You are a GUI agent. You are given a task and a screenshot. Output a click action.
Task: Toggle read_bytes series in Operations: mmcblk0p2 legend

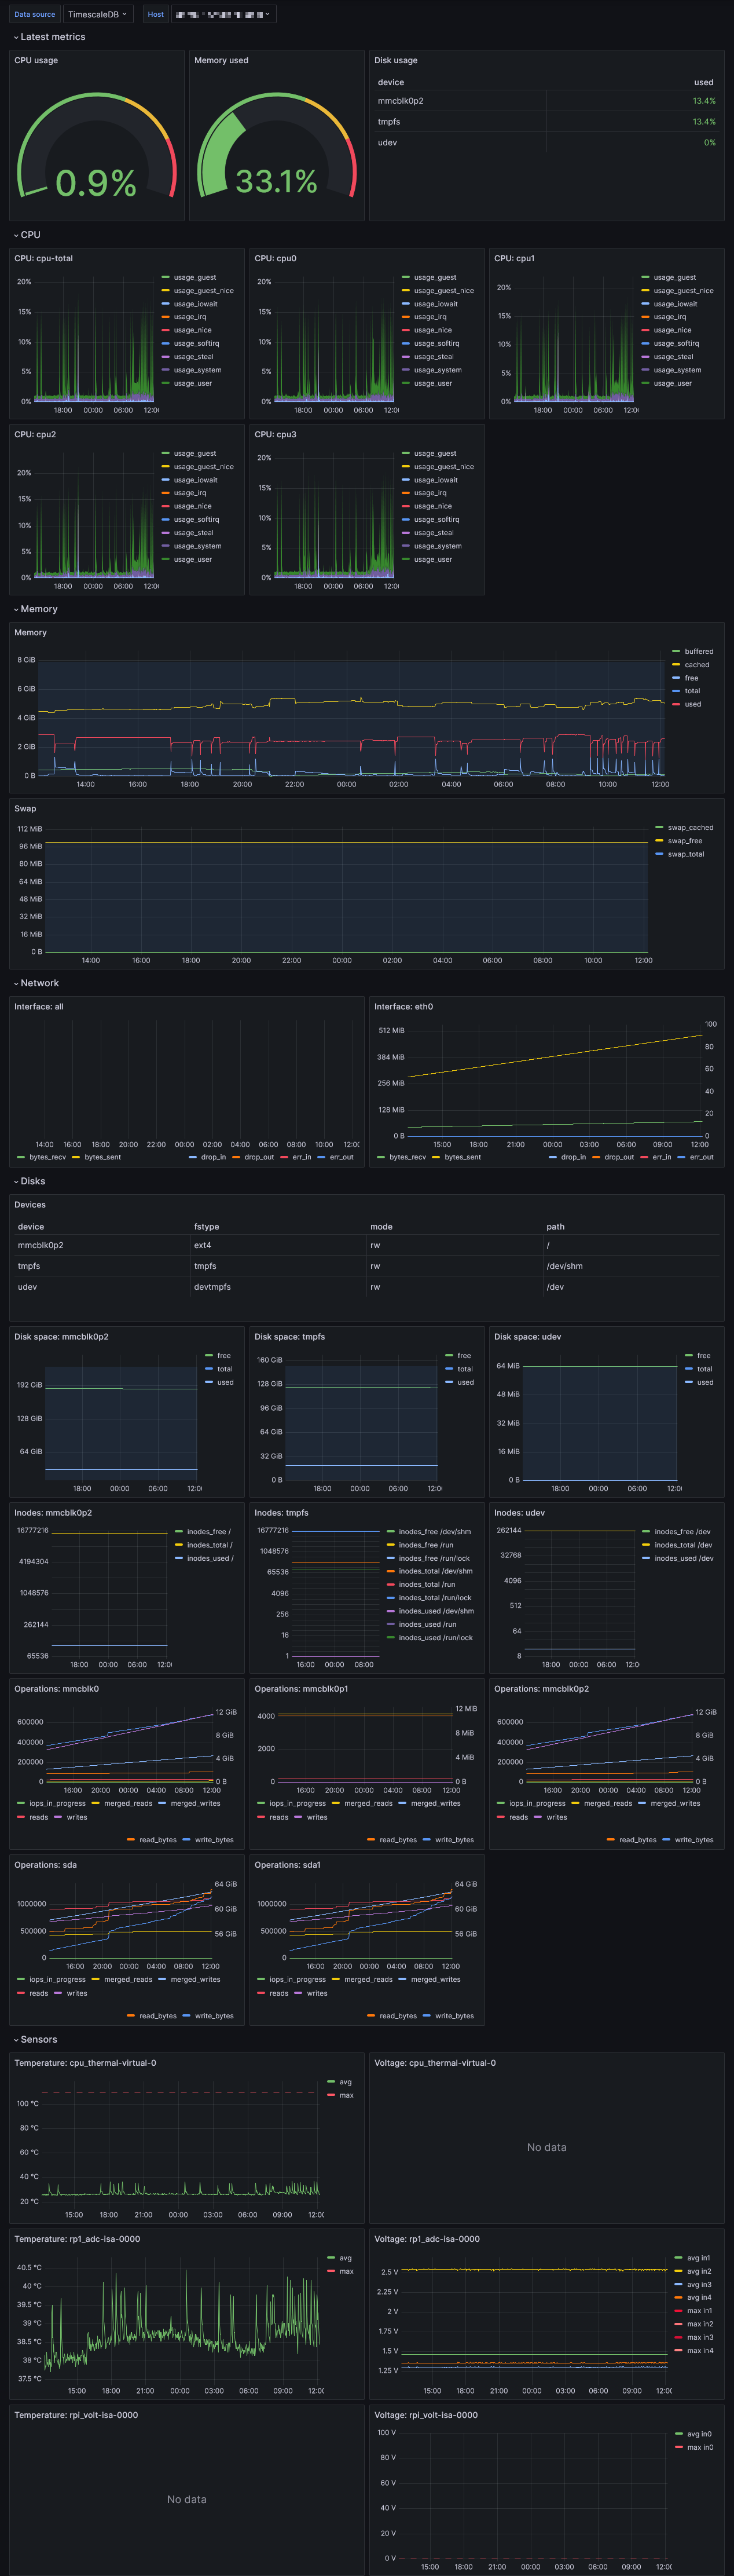point(638,1839)
